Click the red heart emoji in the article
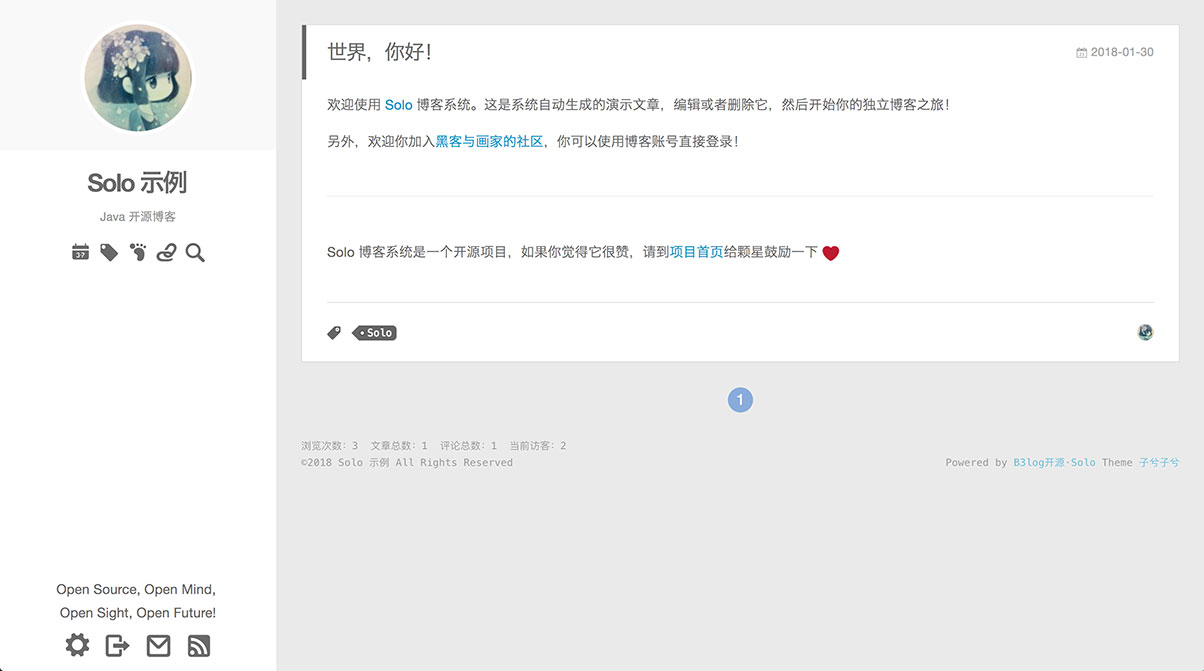Viewport: 1204px width, 671px height. click(x=830, y=253)
